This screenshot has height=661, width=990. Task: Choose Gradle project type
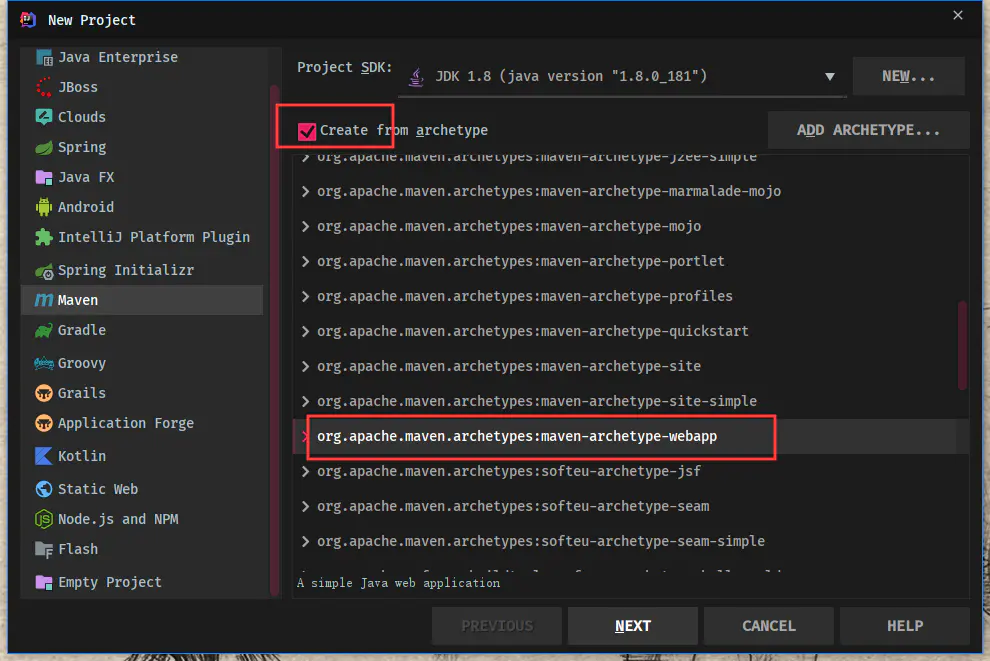(142, 330)
